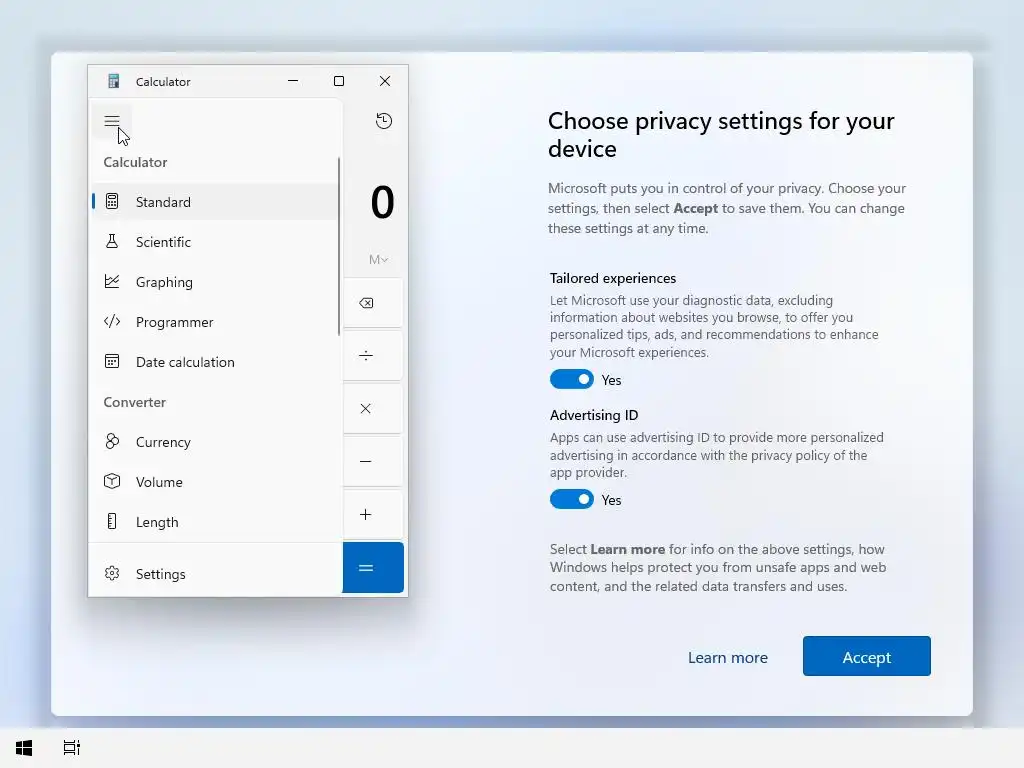Click the Calculator app icon in title bar
The image size is (1024, 768).
(114, 81)
